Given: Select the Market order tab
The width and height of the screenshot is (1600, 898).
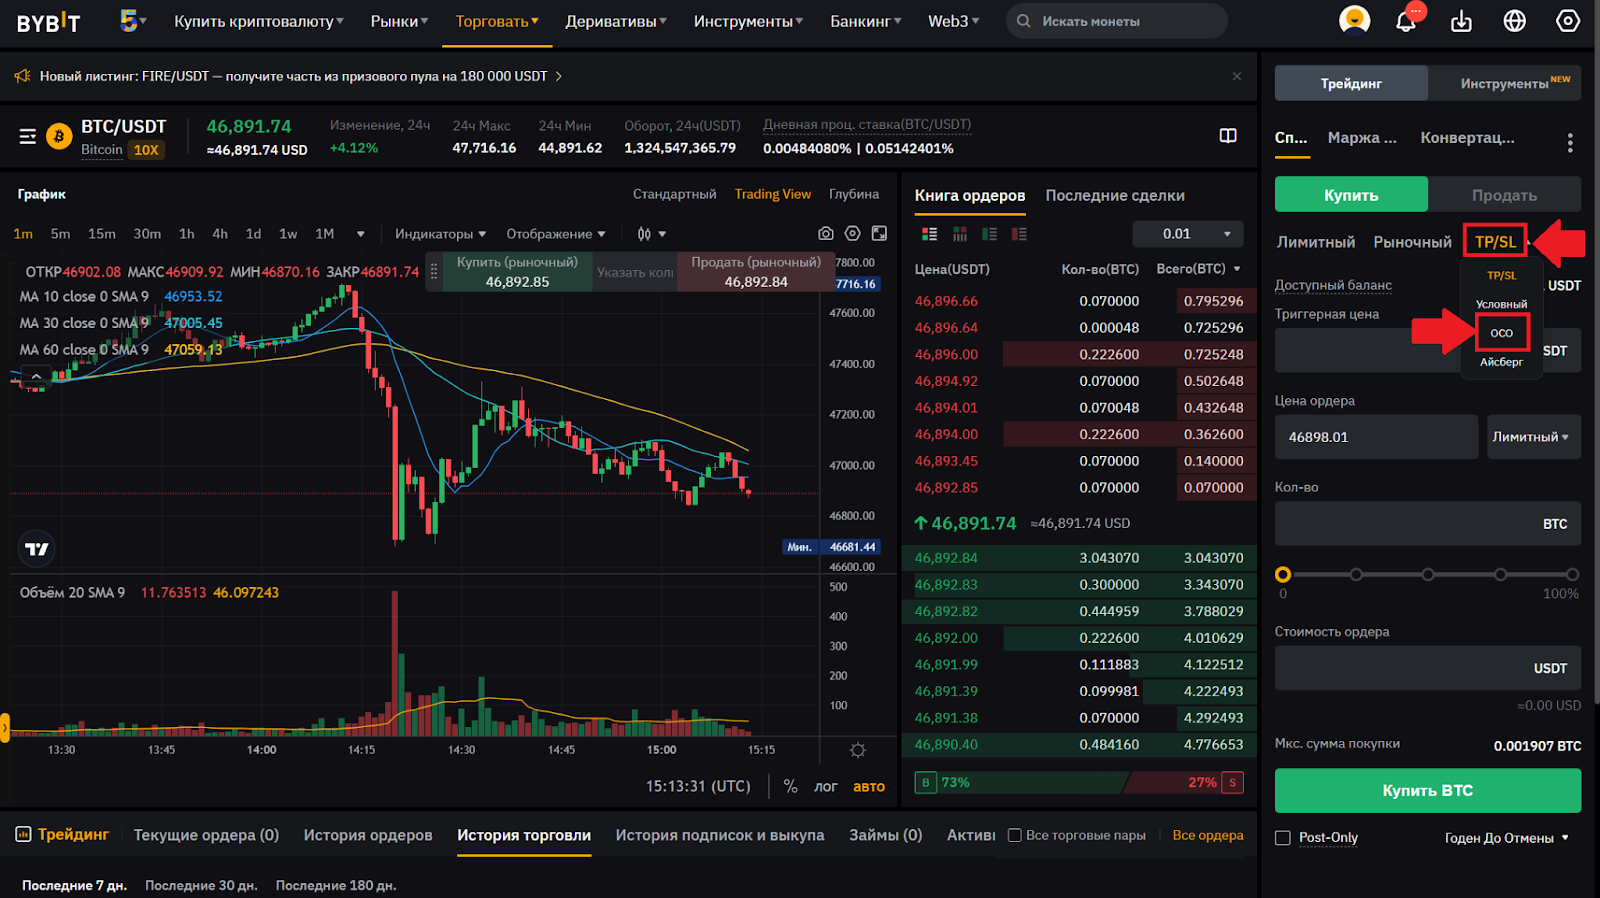Looking at the screenshot, I should (x=1412, y=242).
